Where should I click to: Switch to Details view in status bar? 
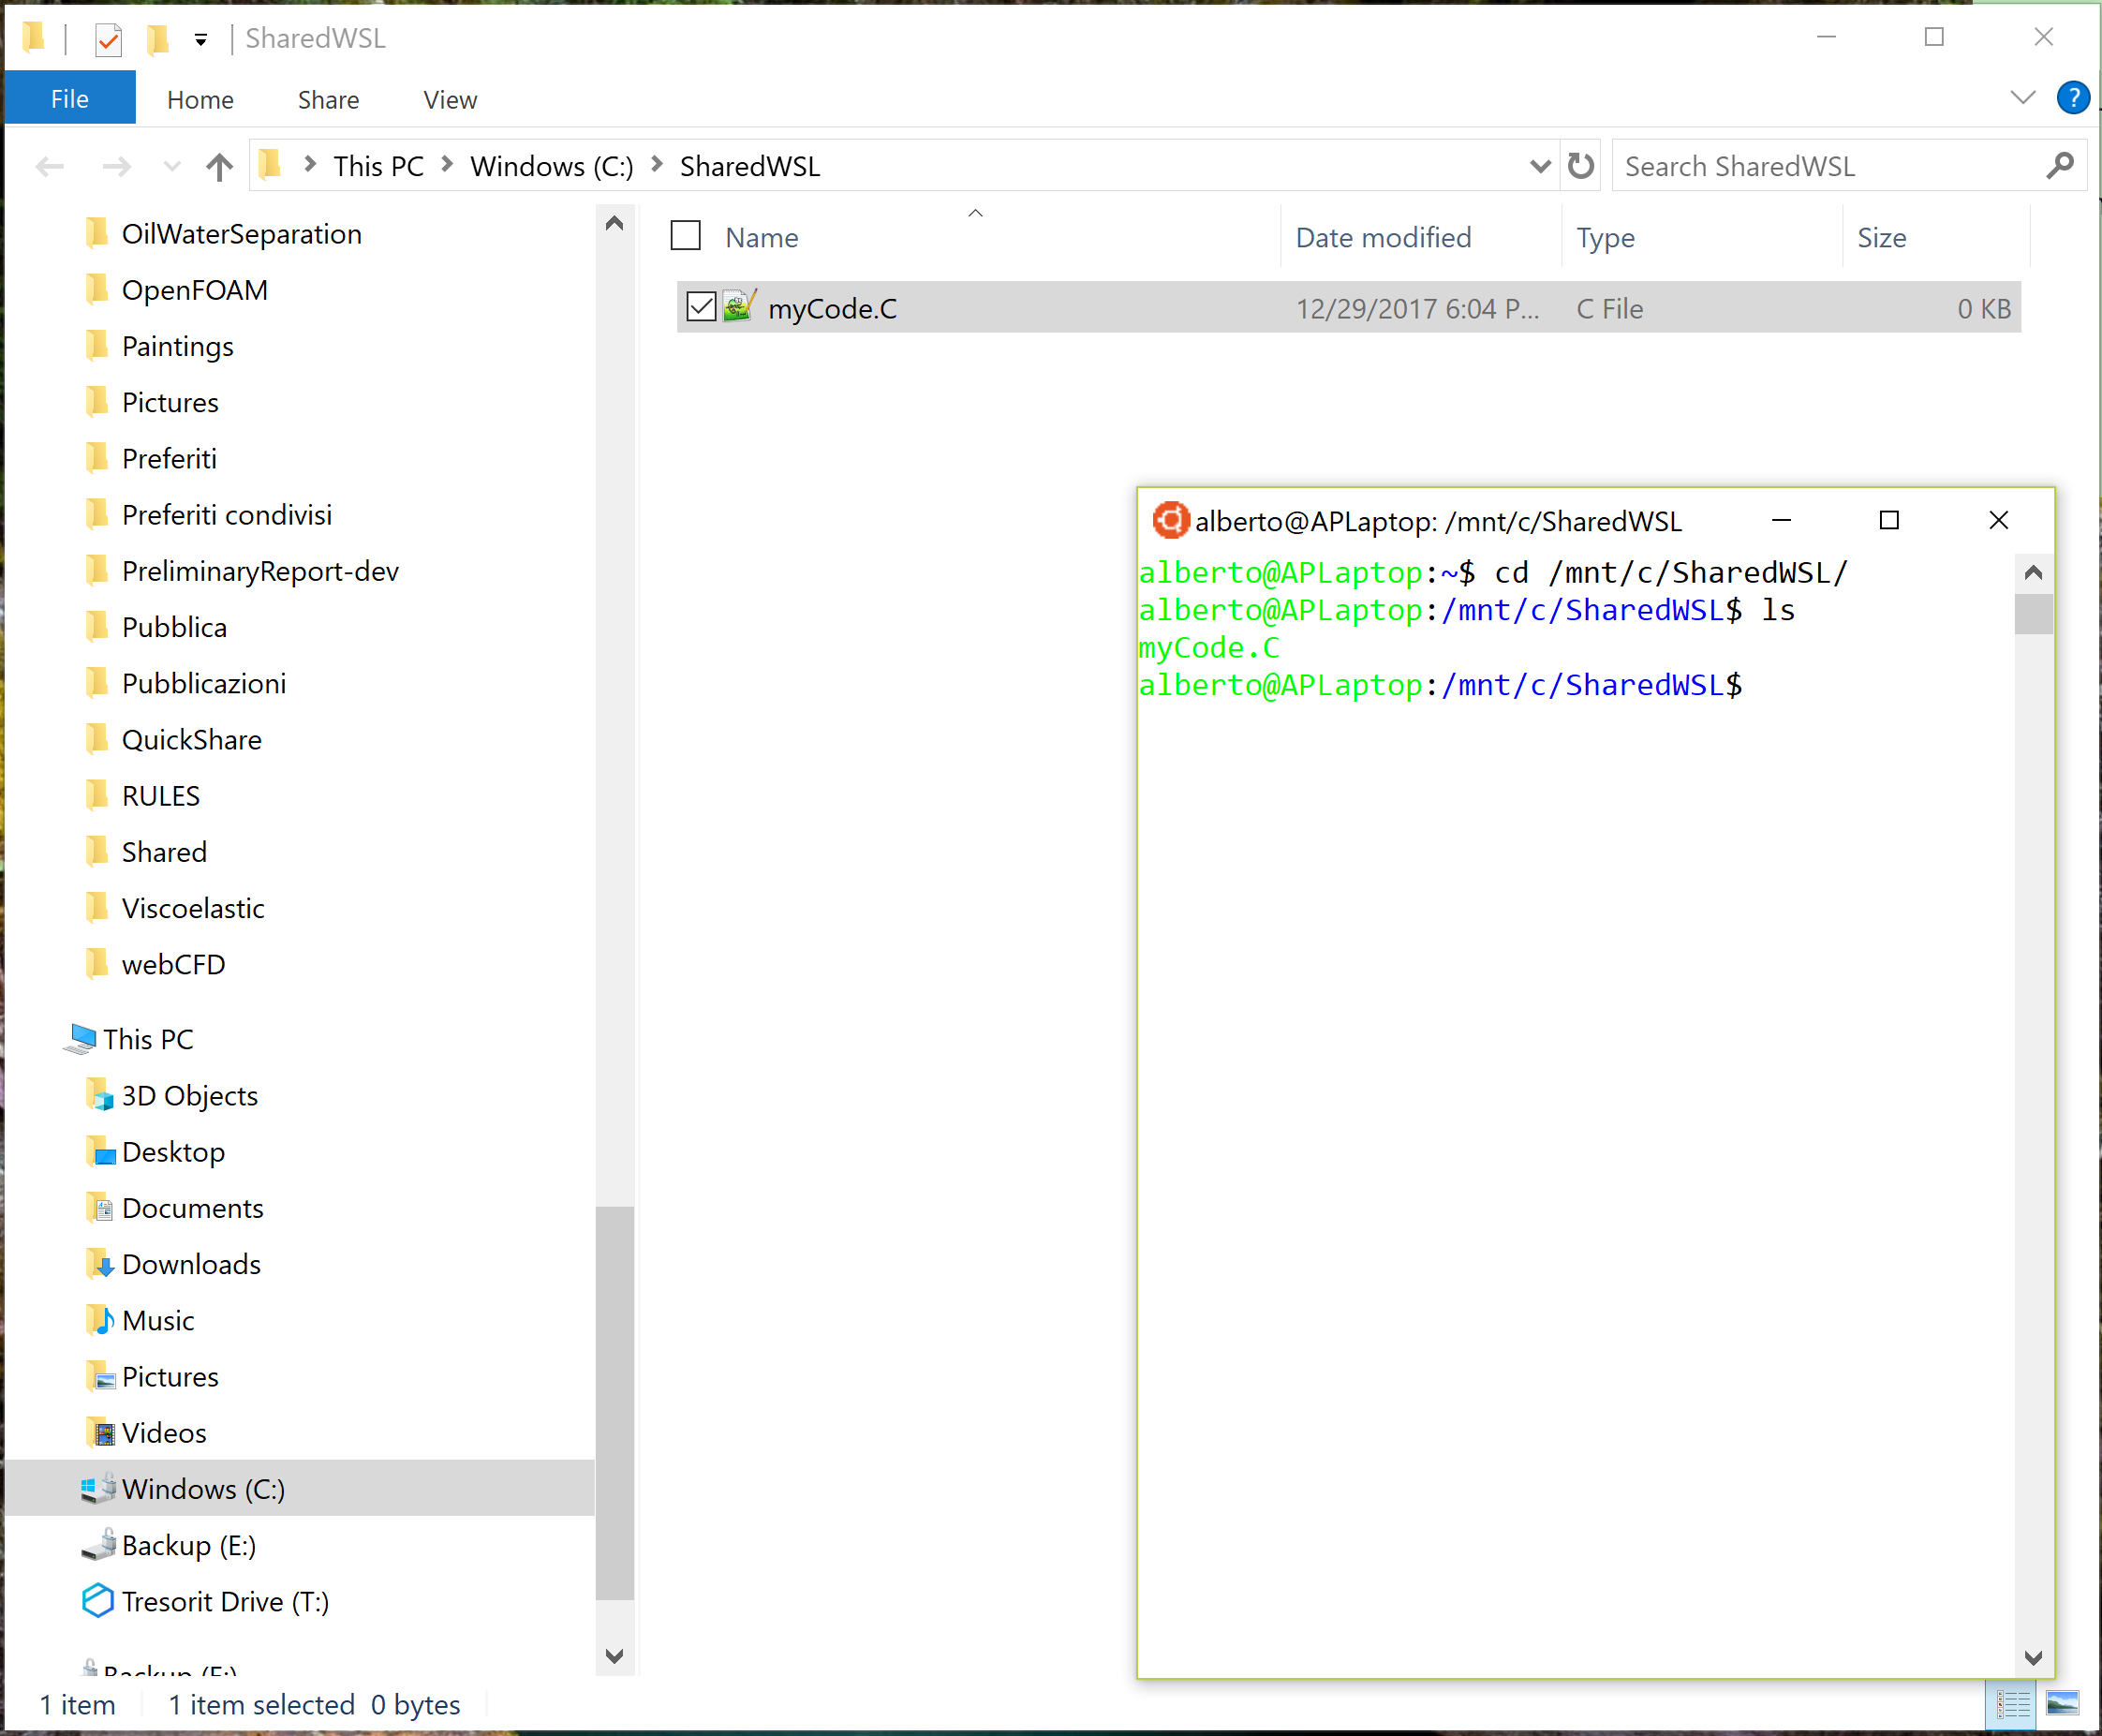pos(2013,1703)
